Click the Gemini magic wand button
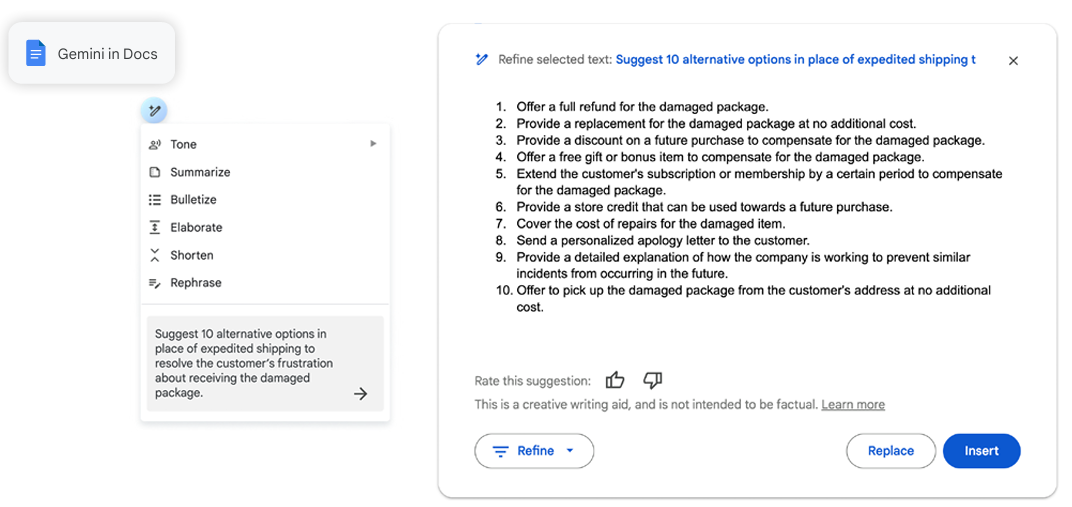This screenshot has width=1072, height=507. (x=154, y=111)
